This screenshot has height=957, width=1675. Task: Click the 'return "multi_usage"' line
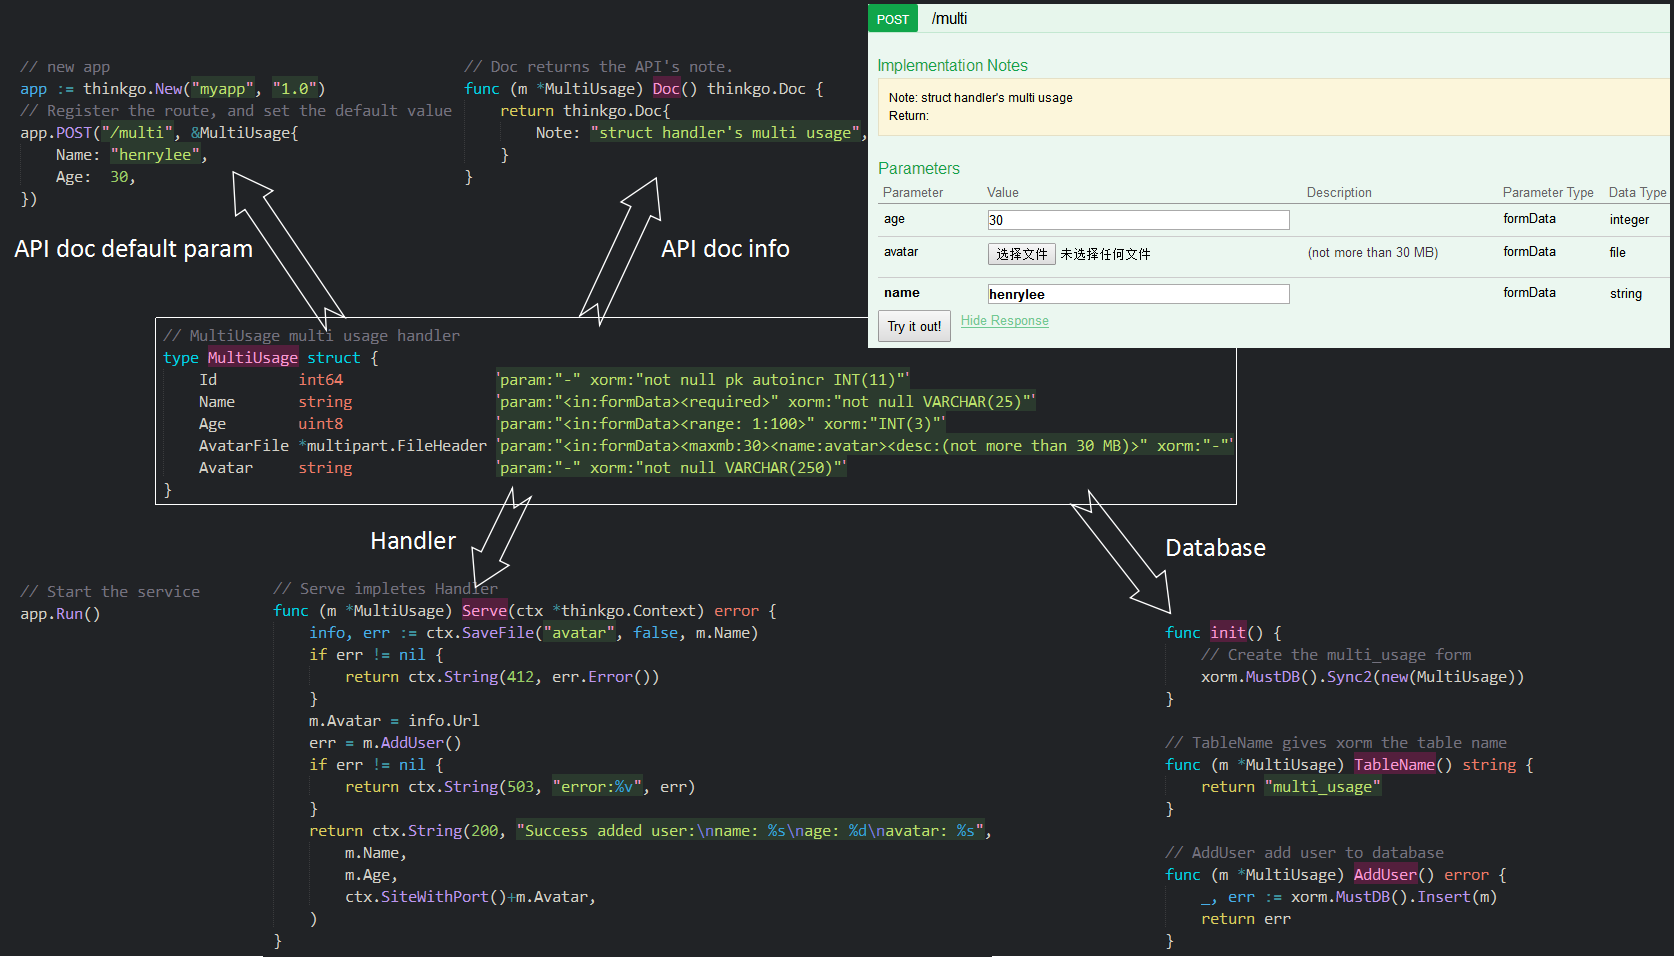click(1291, 787)
